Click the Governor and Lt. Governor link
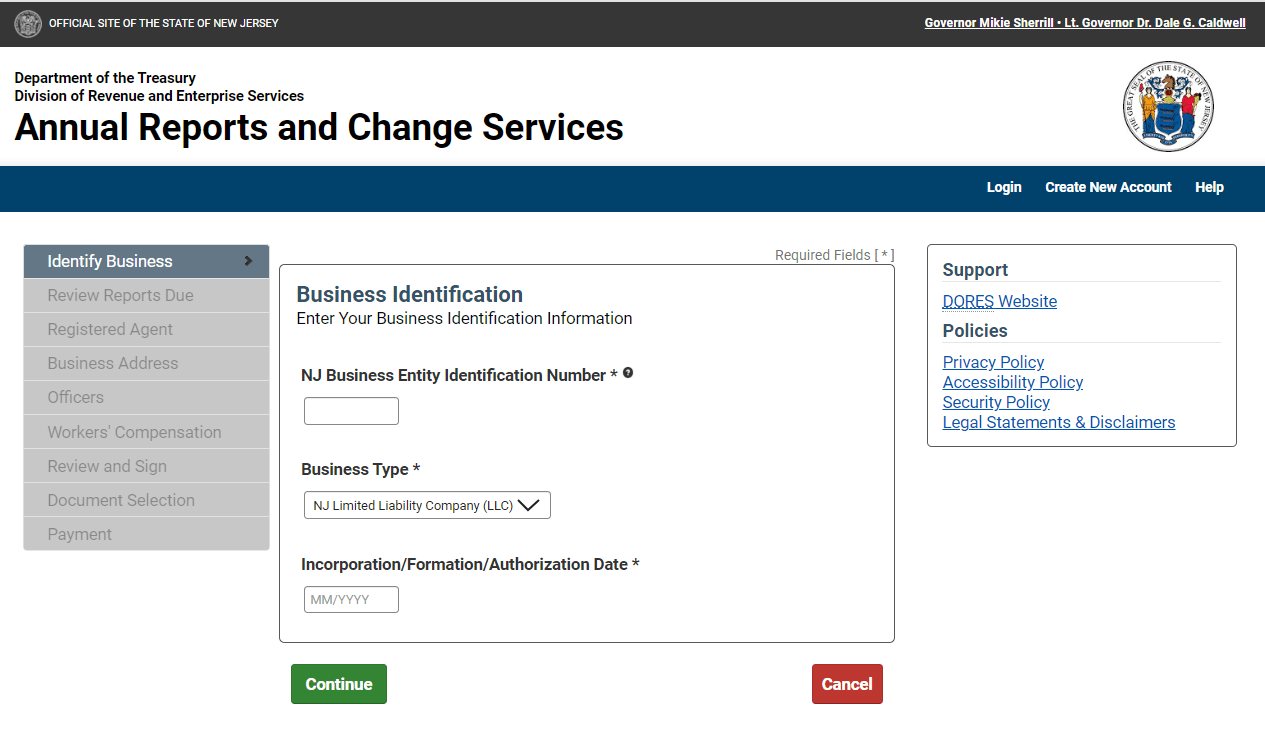The image size is (1265, 740). coord(1085,23)
